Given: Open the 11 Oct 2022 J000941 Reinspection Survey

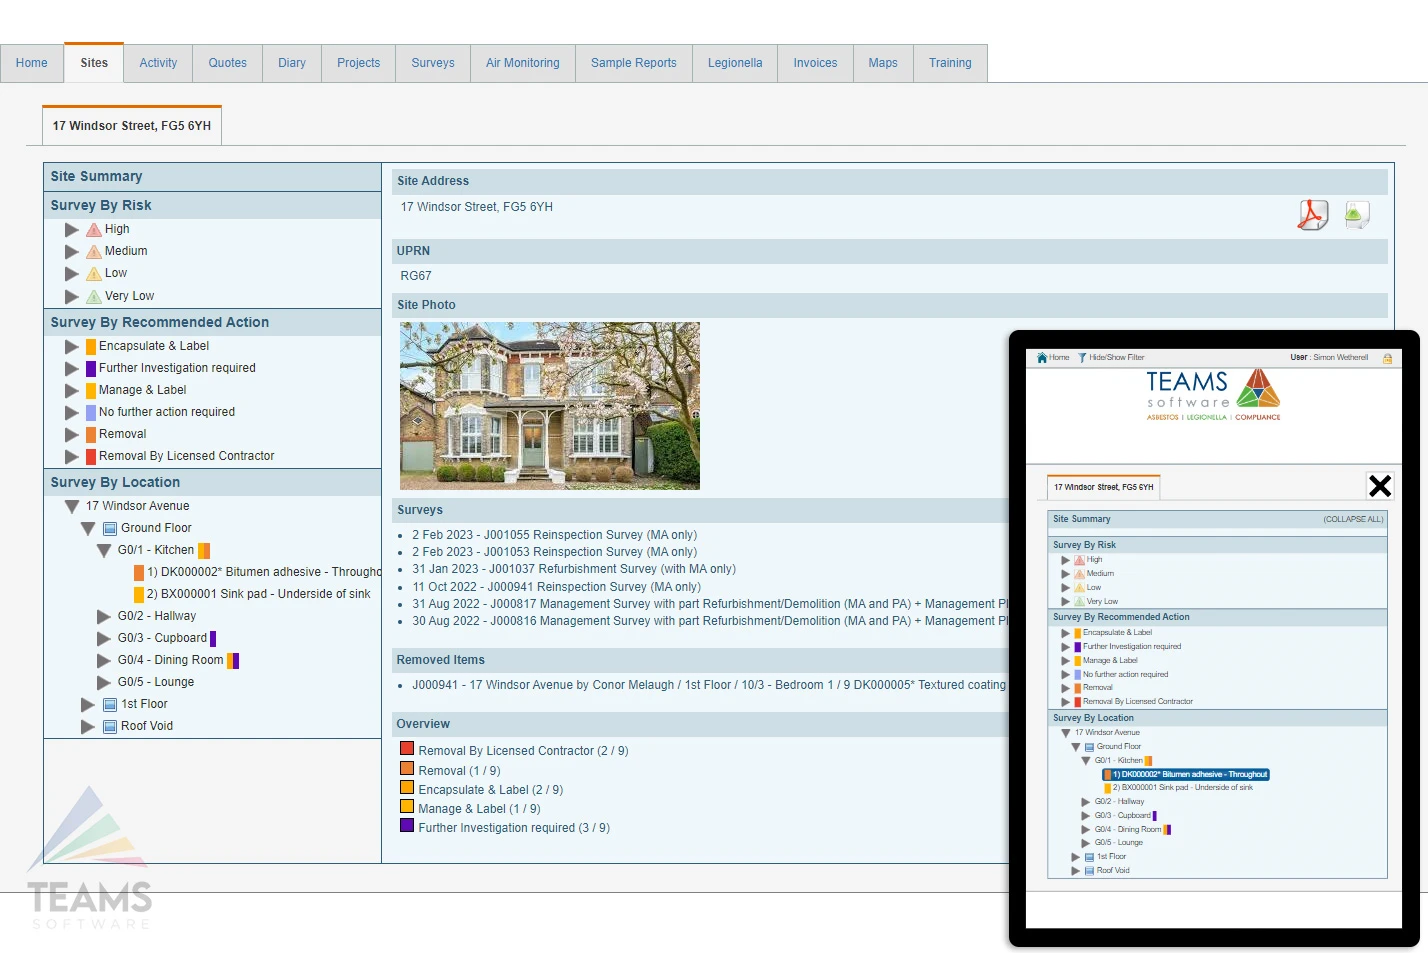Looking at the screenshot, I should 556,587.
